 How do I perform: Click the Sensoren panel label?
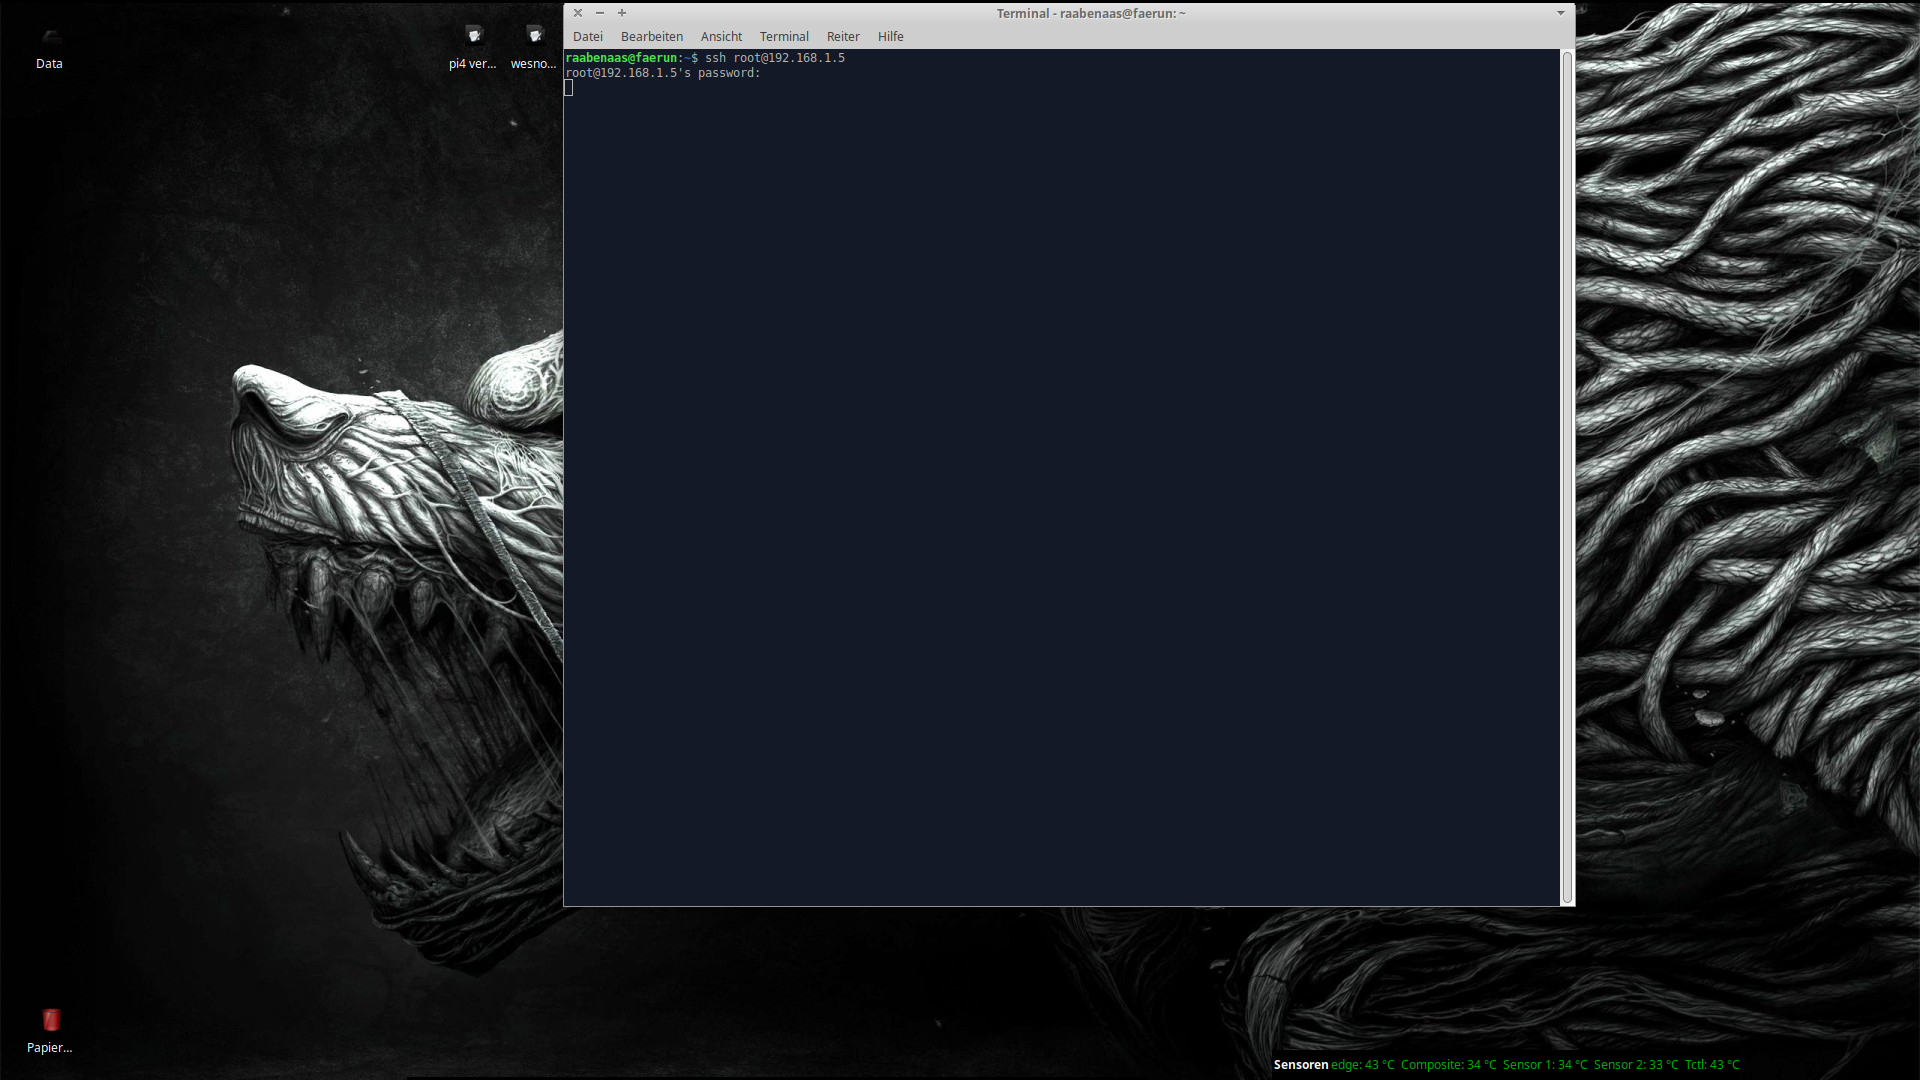1300,1065
